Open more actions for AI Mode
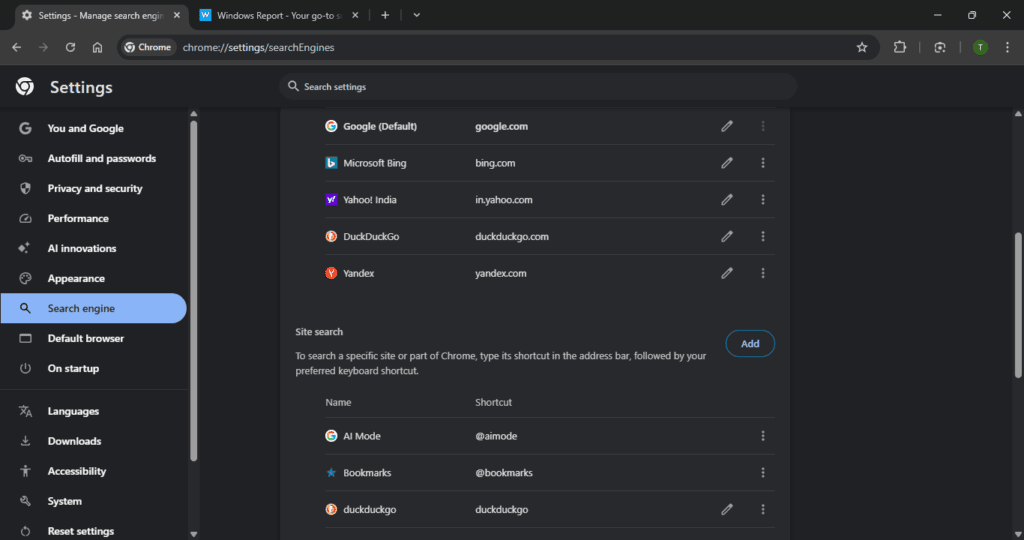This screenshot has width=1024, height=540. click(x=763, y=436)
